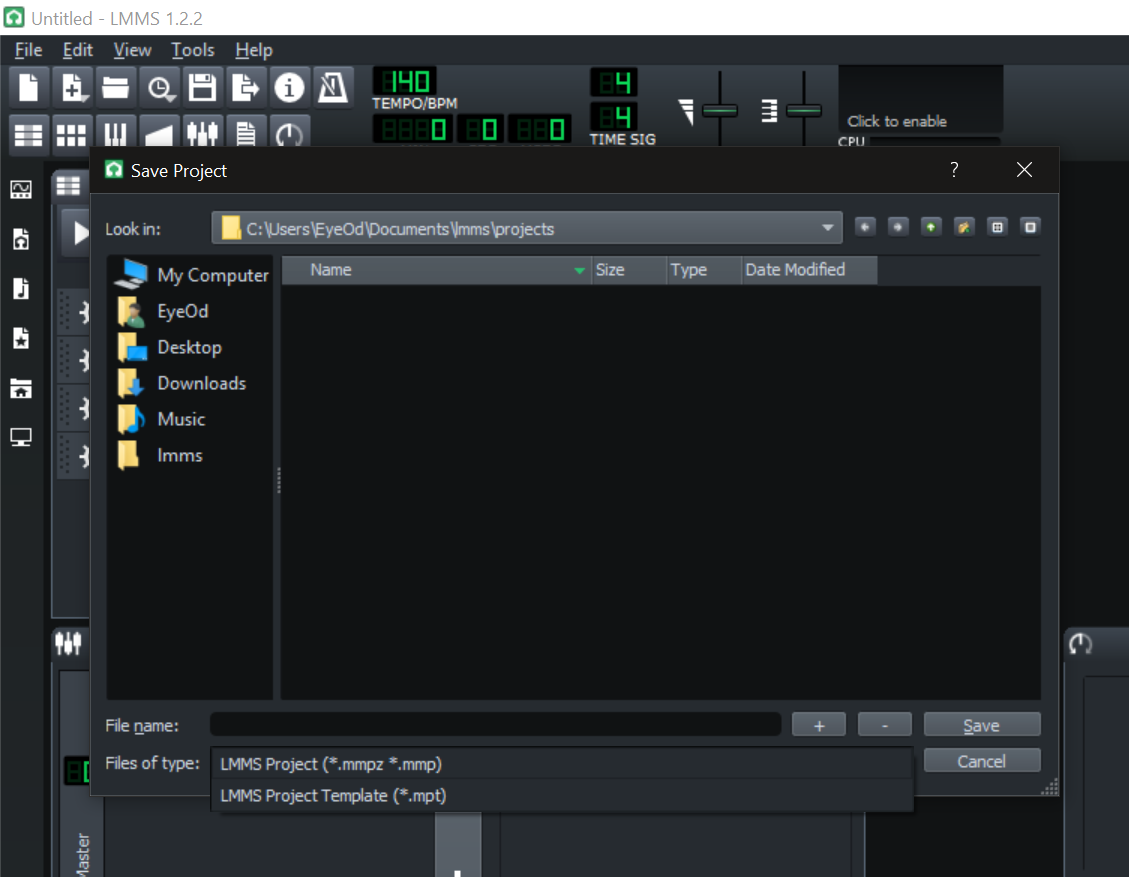Open the Tools menu
This screenshot has height=877, width=1129.
coord(193,50)
